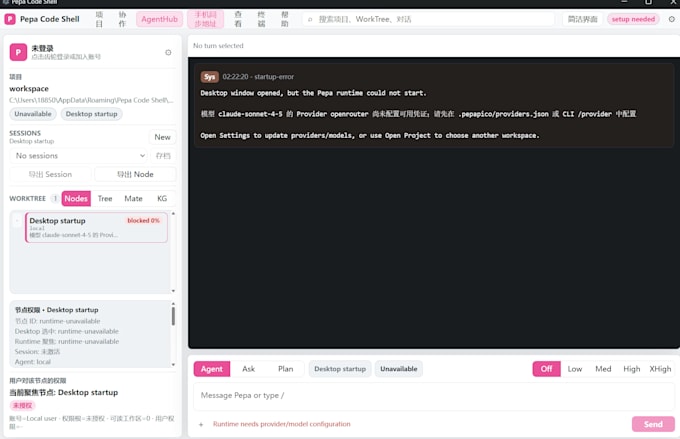Select Ask mode
Screen dimensions: 680x439
(x=248, y=369)
